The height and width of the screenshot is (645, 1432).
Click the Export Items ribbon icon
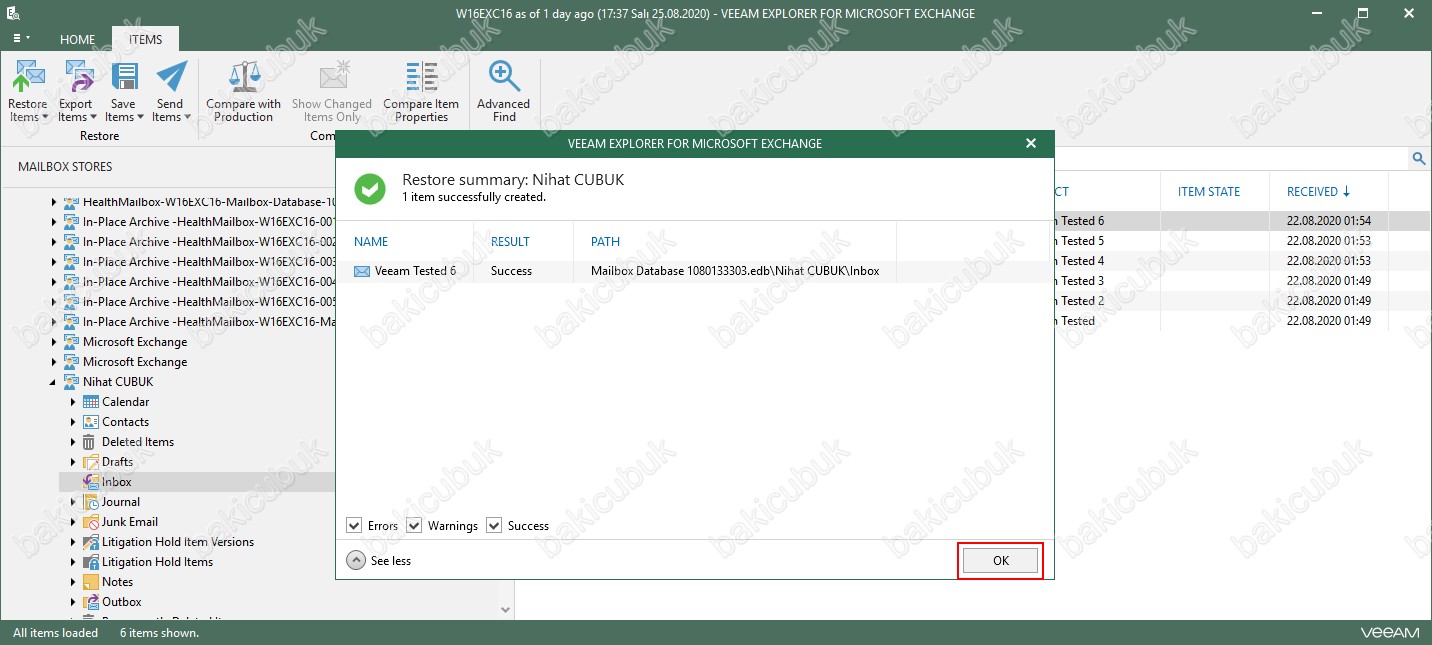(x=78, y=77)
